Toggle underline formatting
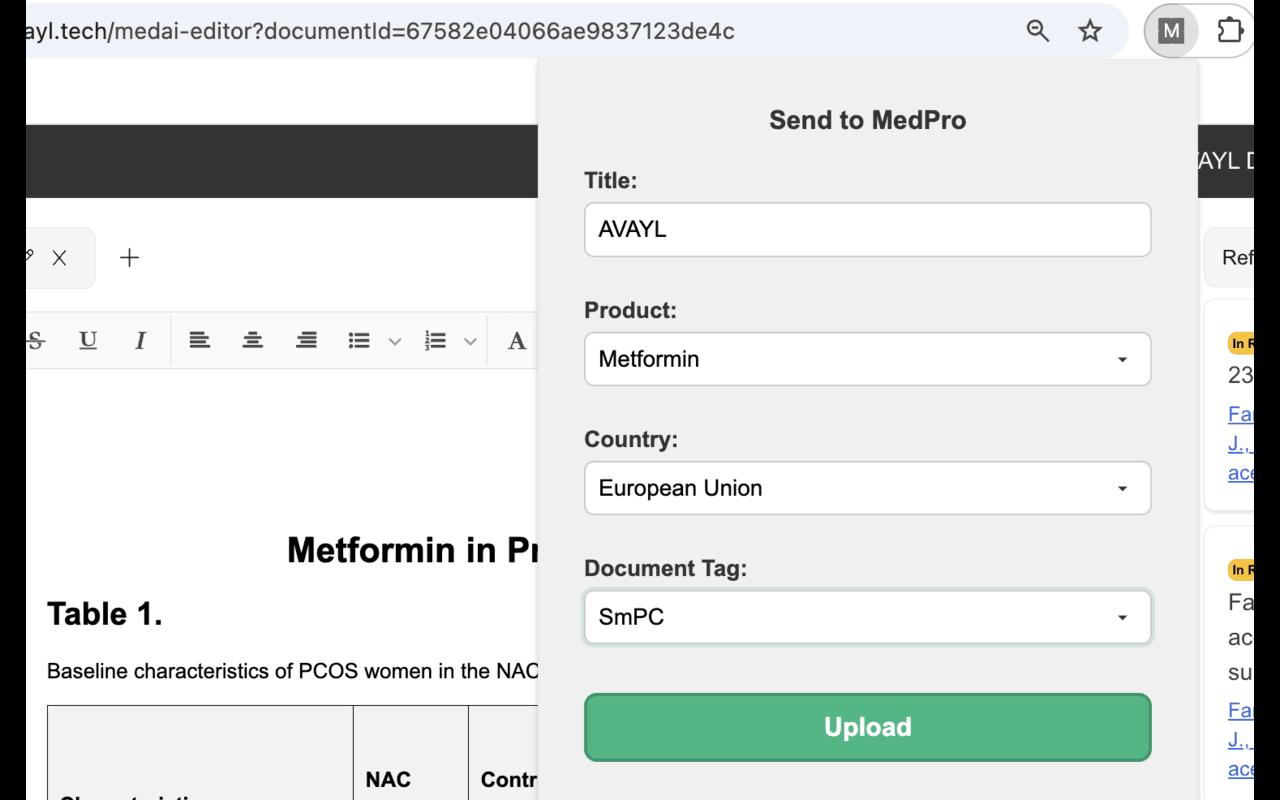The height and width of the screenshot is (800, 1280). tap(88, 341)
